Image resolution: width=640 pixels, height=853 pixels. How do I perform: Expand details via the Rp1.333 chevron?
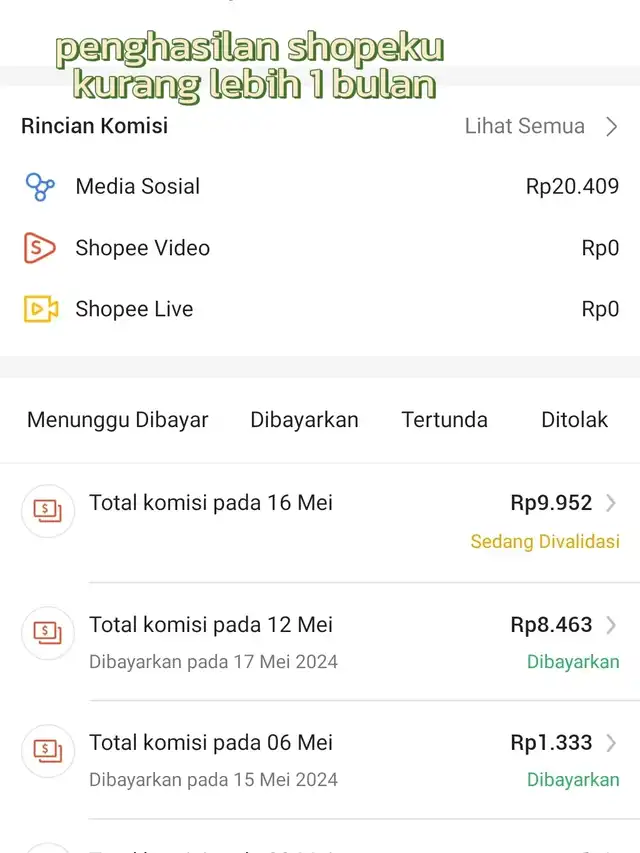[x=611, y=743]
